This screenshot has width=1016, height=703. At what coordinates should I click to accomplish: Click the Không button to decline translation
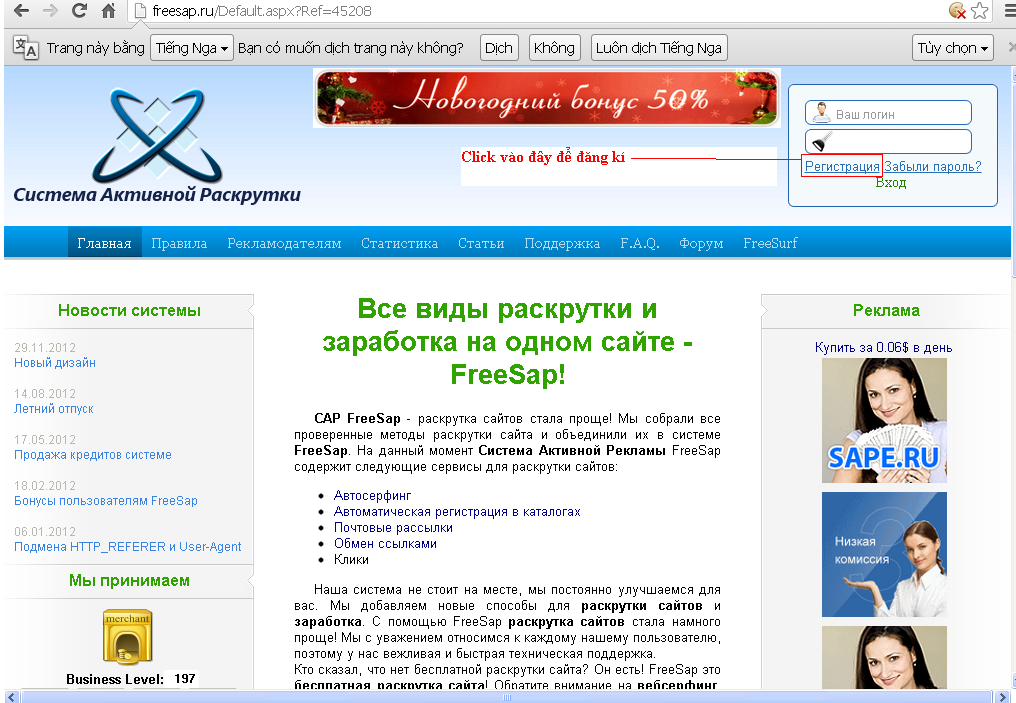(554, 48)
